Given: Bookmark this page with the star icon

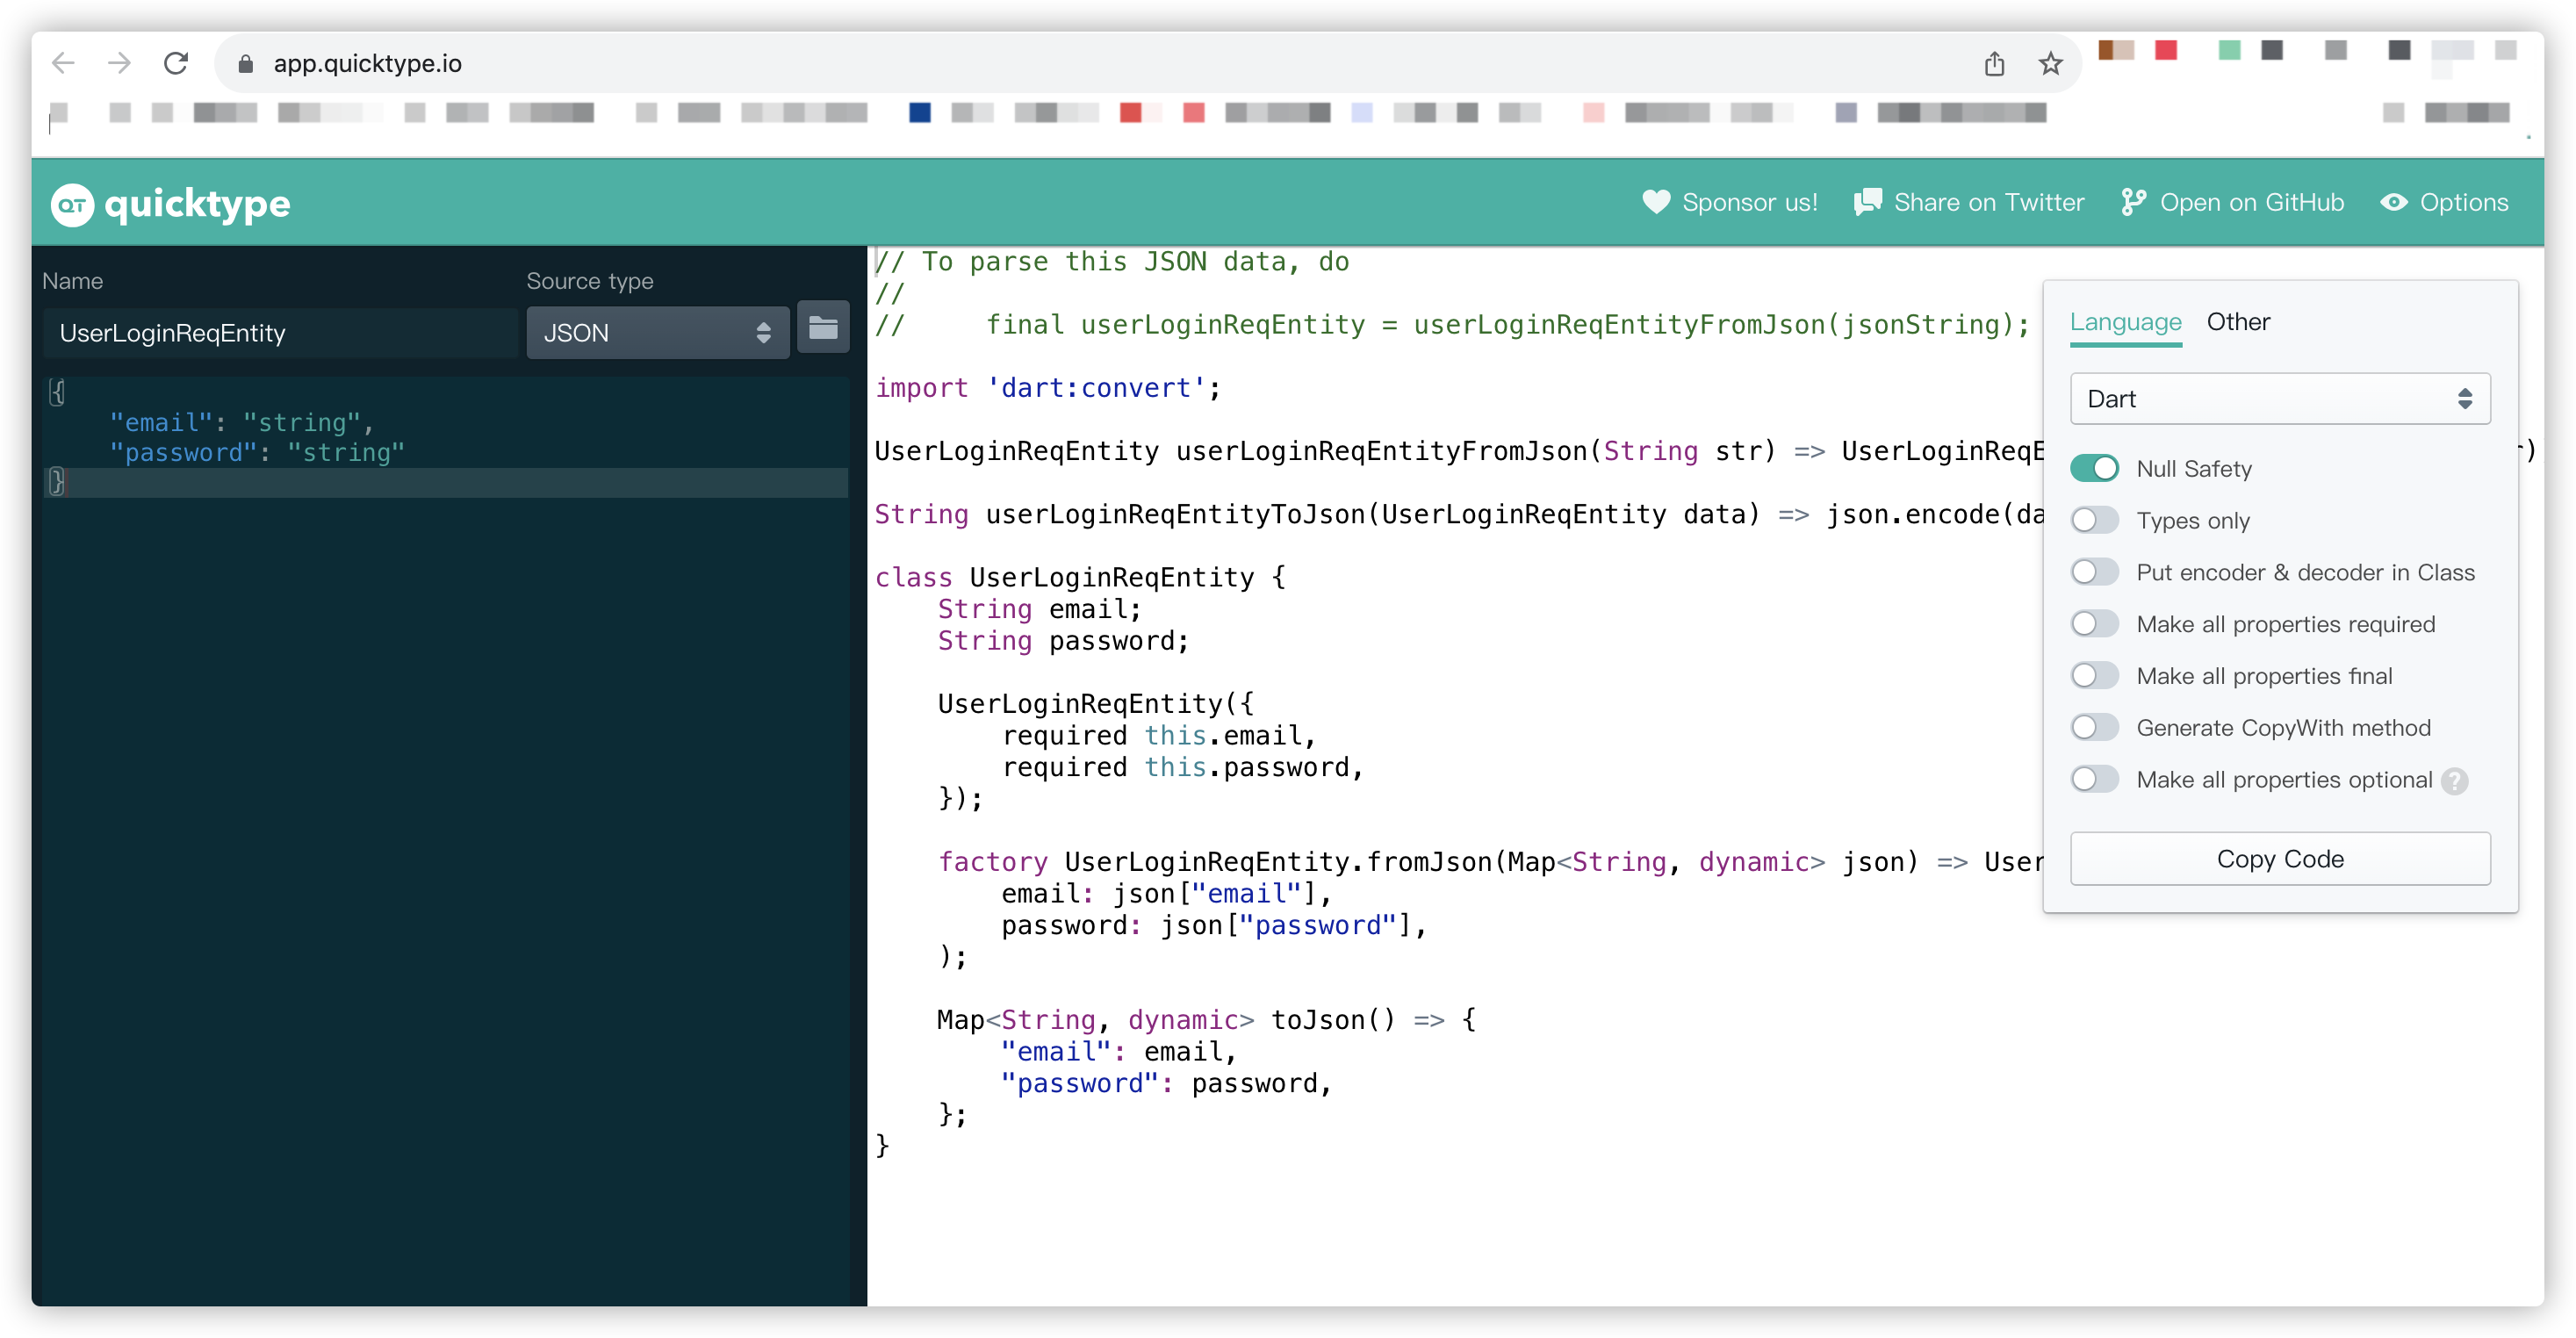Looking at the screenshot, I should [2050, 63].
